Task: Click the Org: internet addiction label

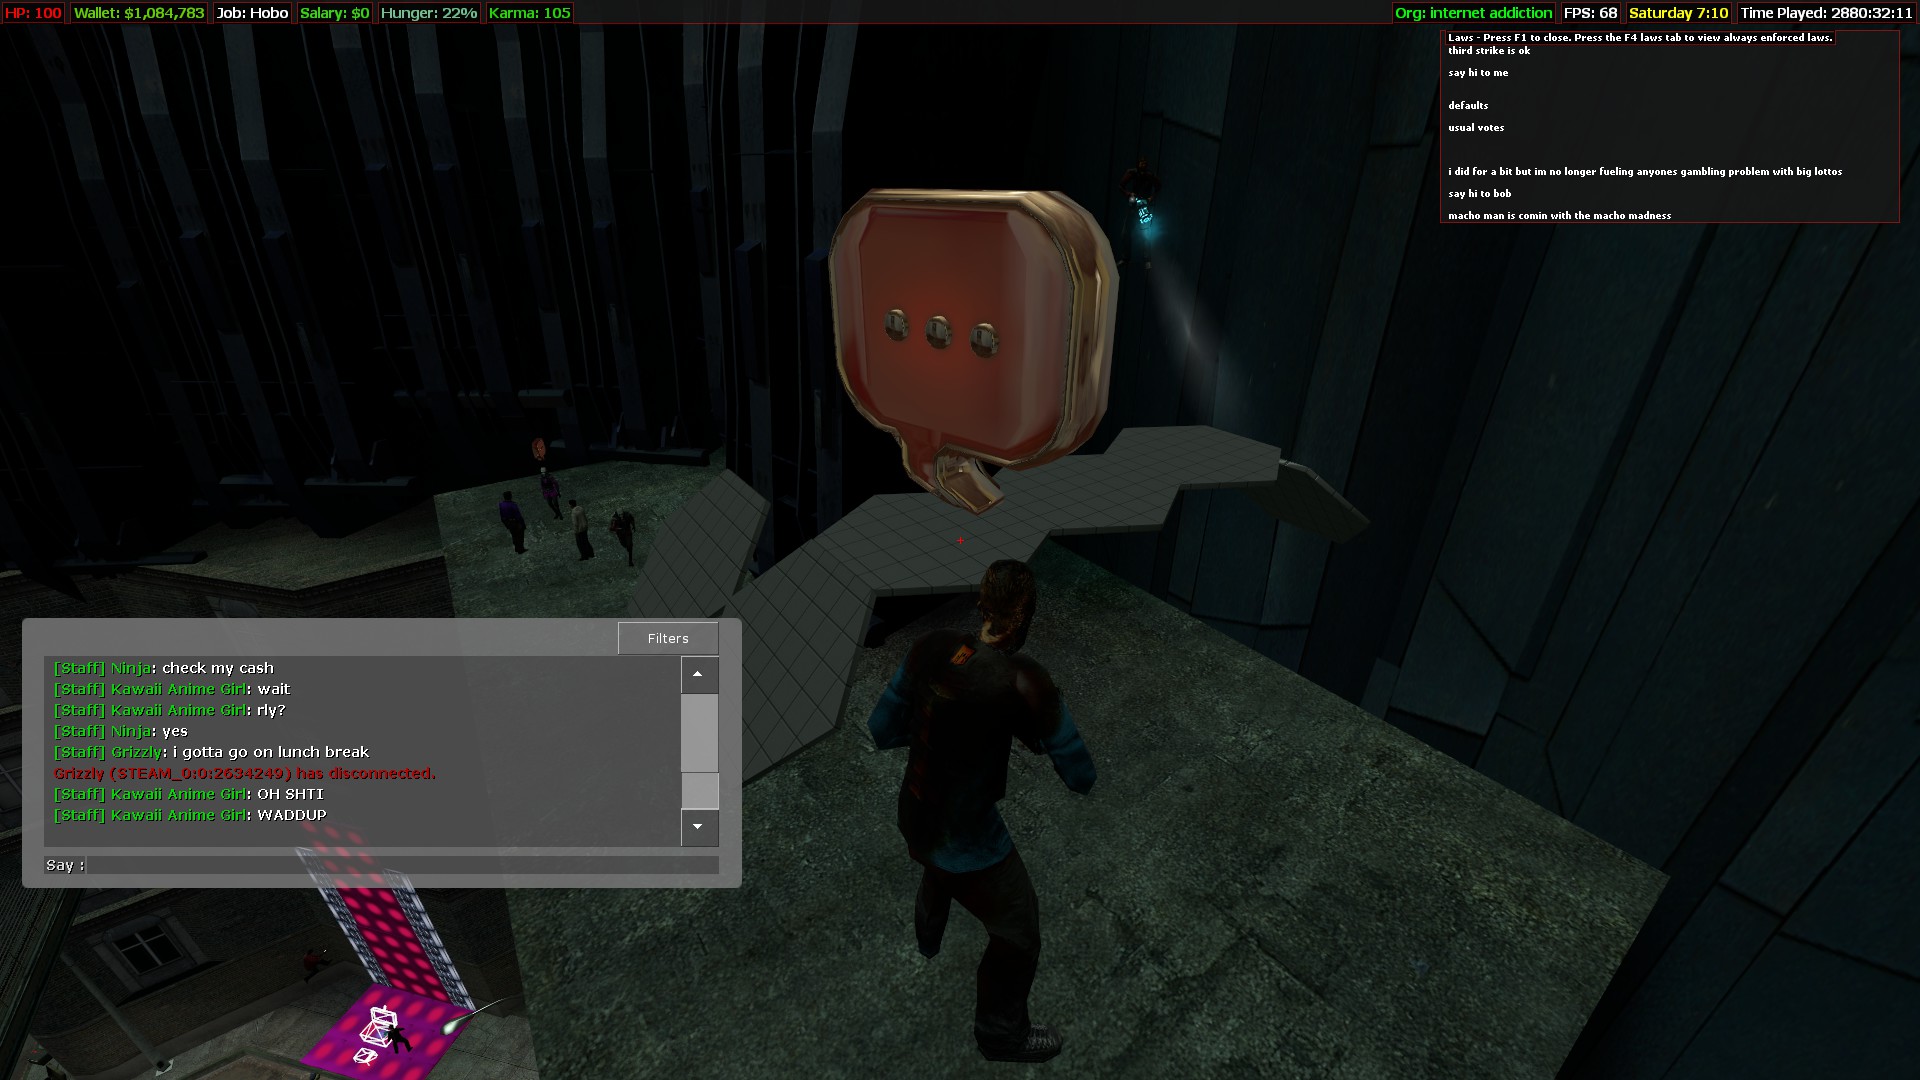Action: (1473, 13)
